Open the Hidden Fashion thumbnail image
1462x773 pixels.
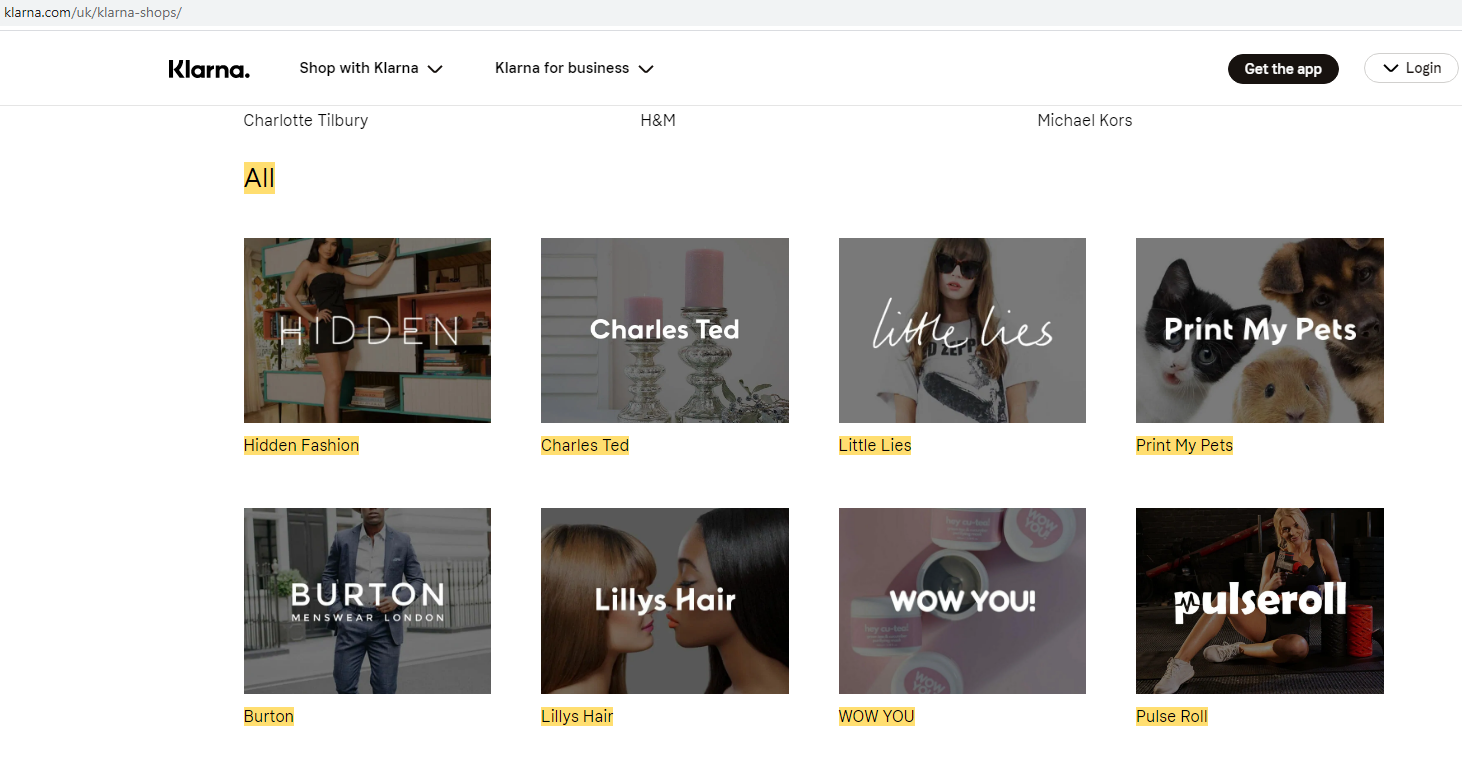click(x=367, y=330)
